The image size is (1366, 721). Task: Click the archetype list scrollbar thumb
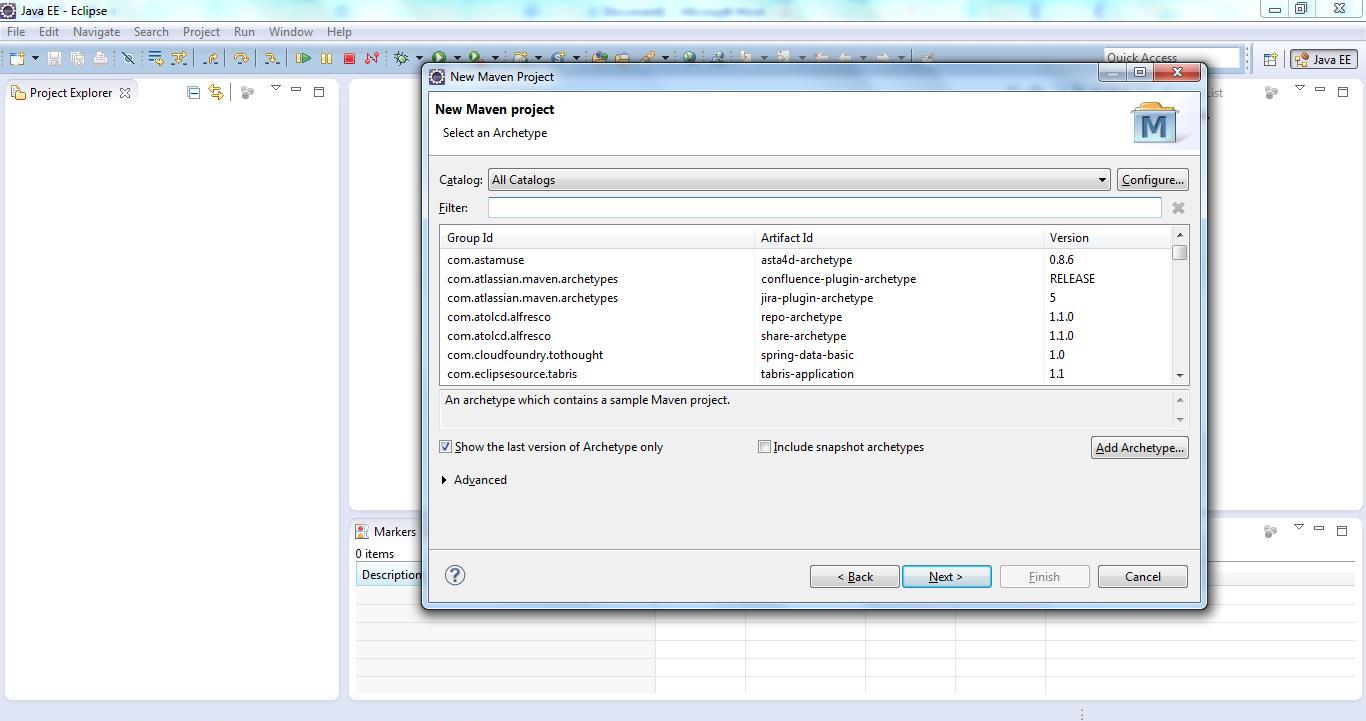1180,253
